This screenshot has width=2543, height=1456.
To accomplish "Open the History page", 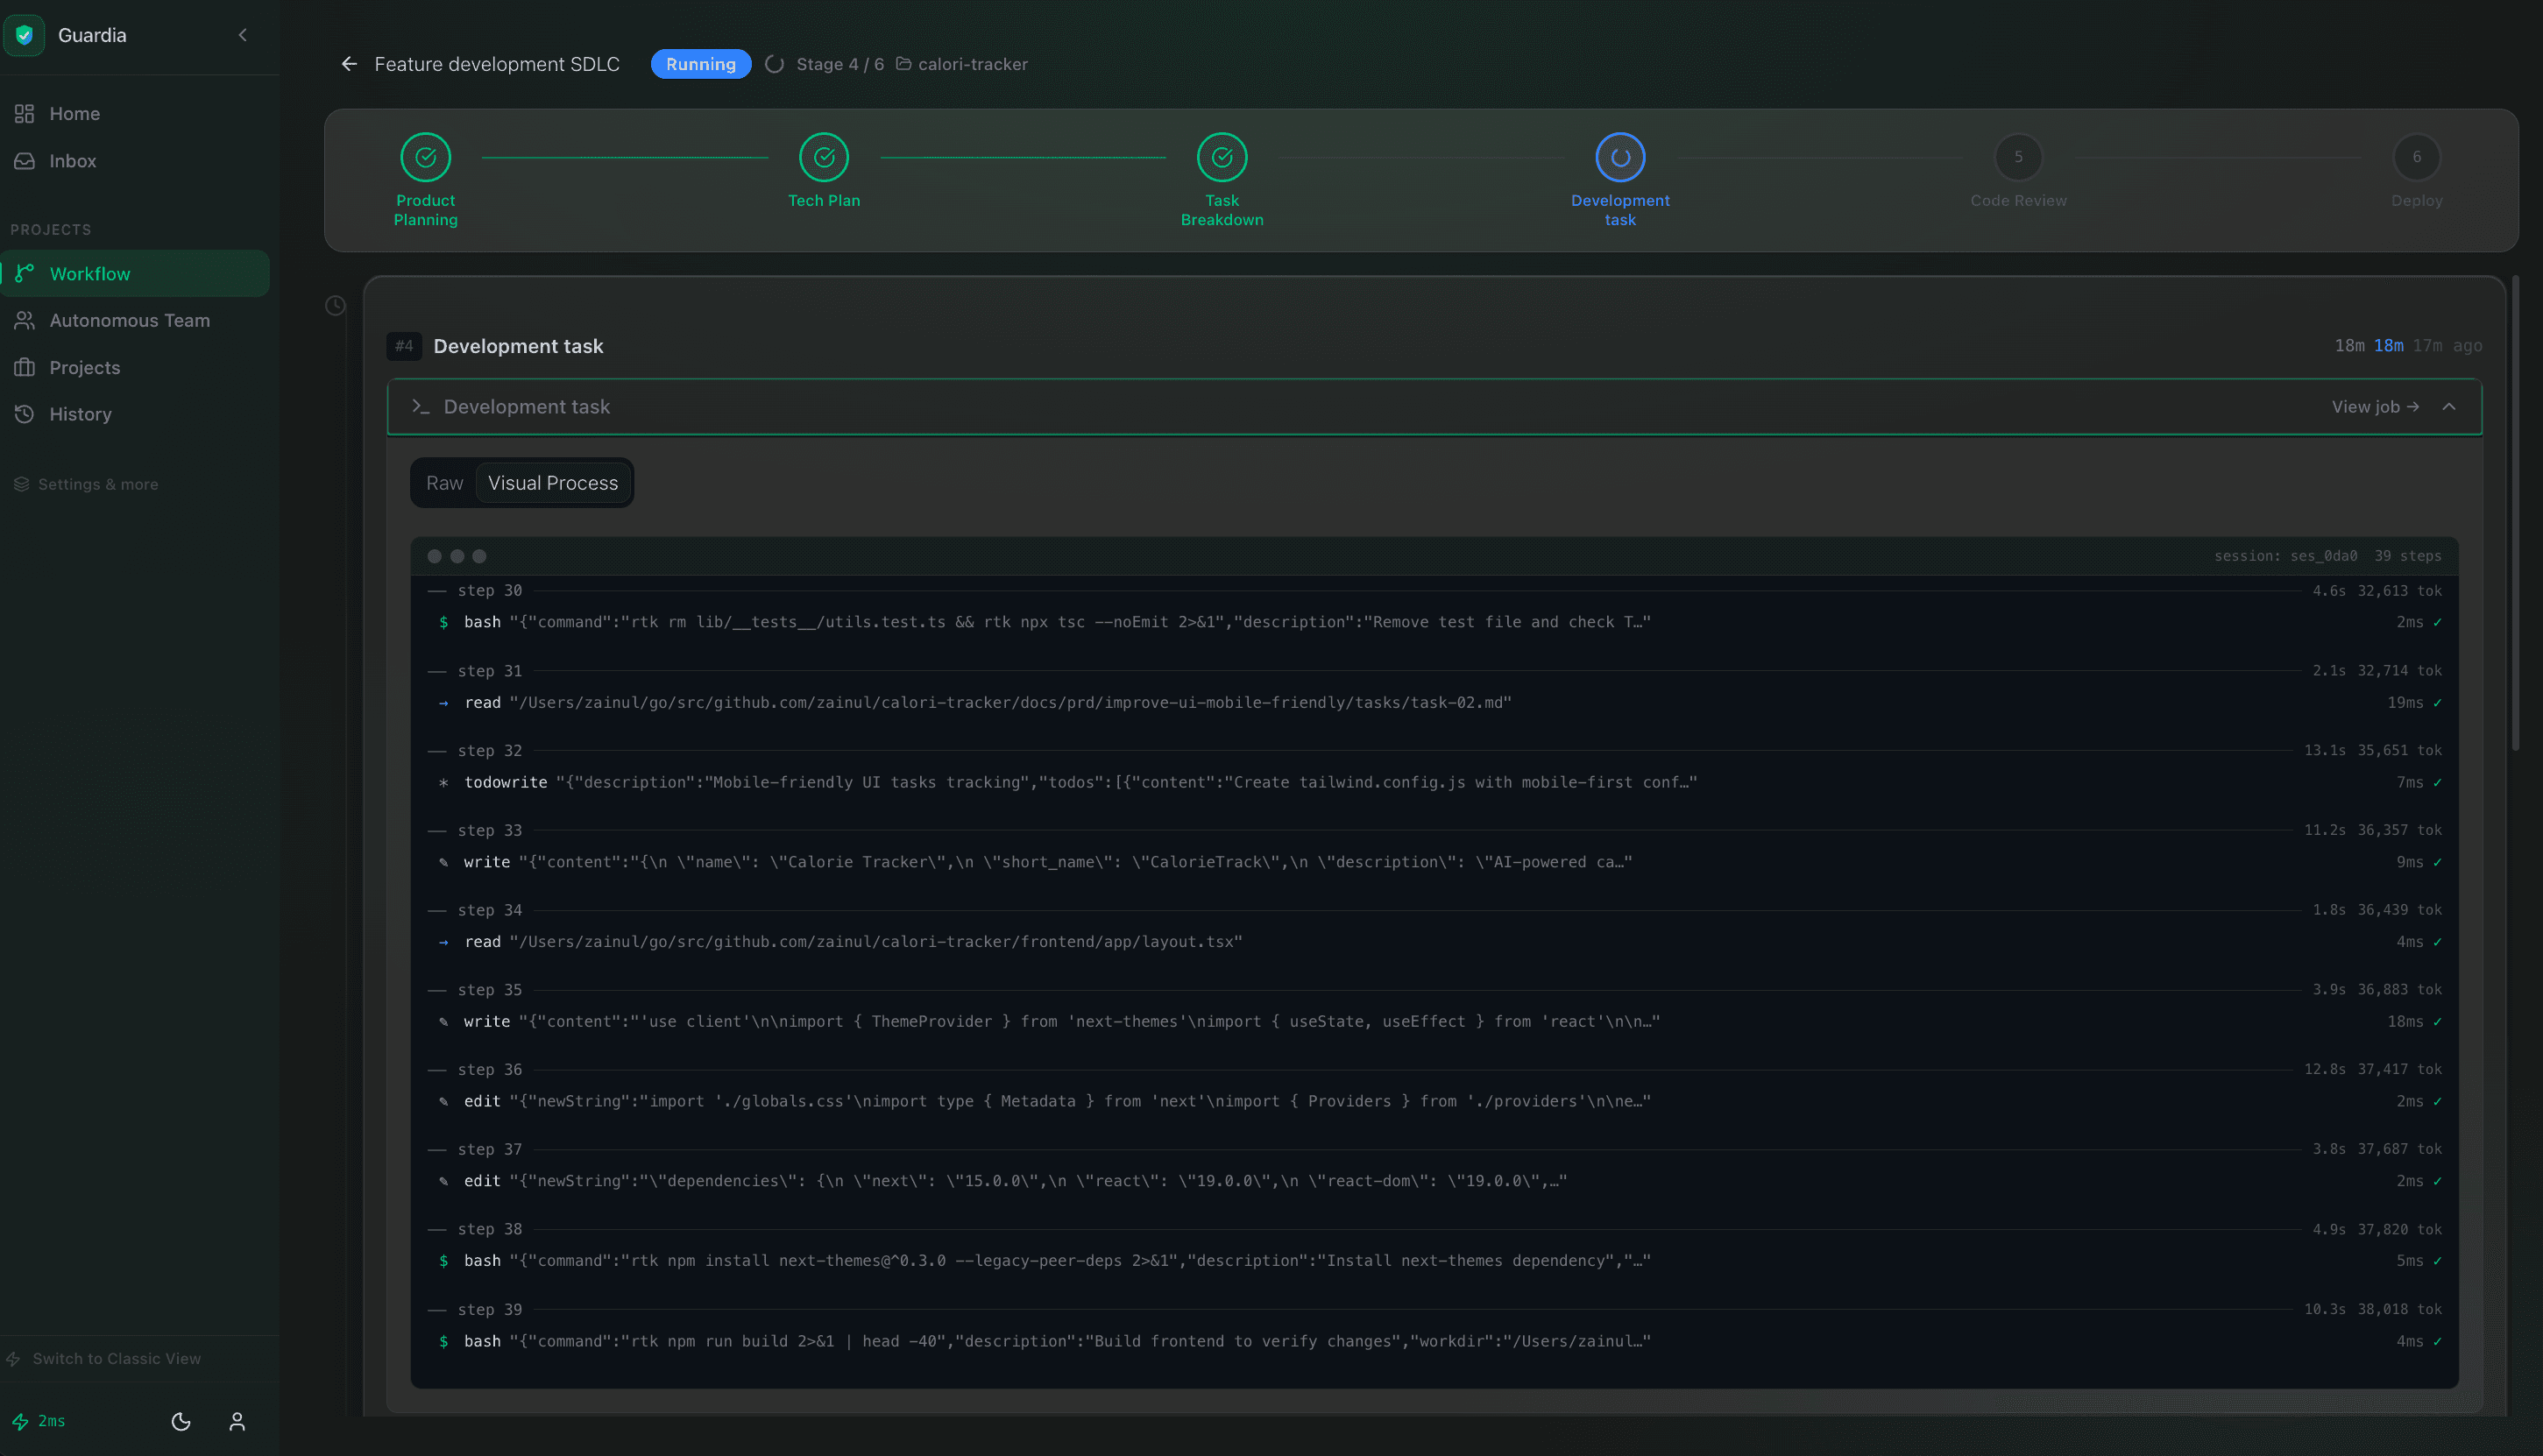I will [135, 414].
